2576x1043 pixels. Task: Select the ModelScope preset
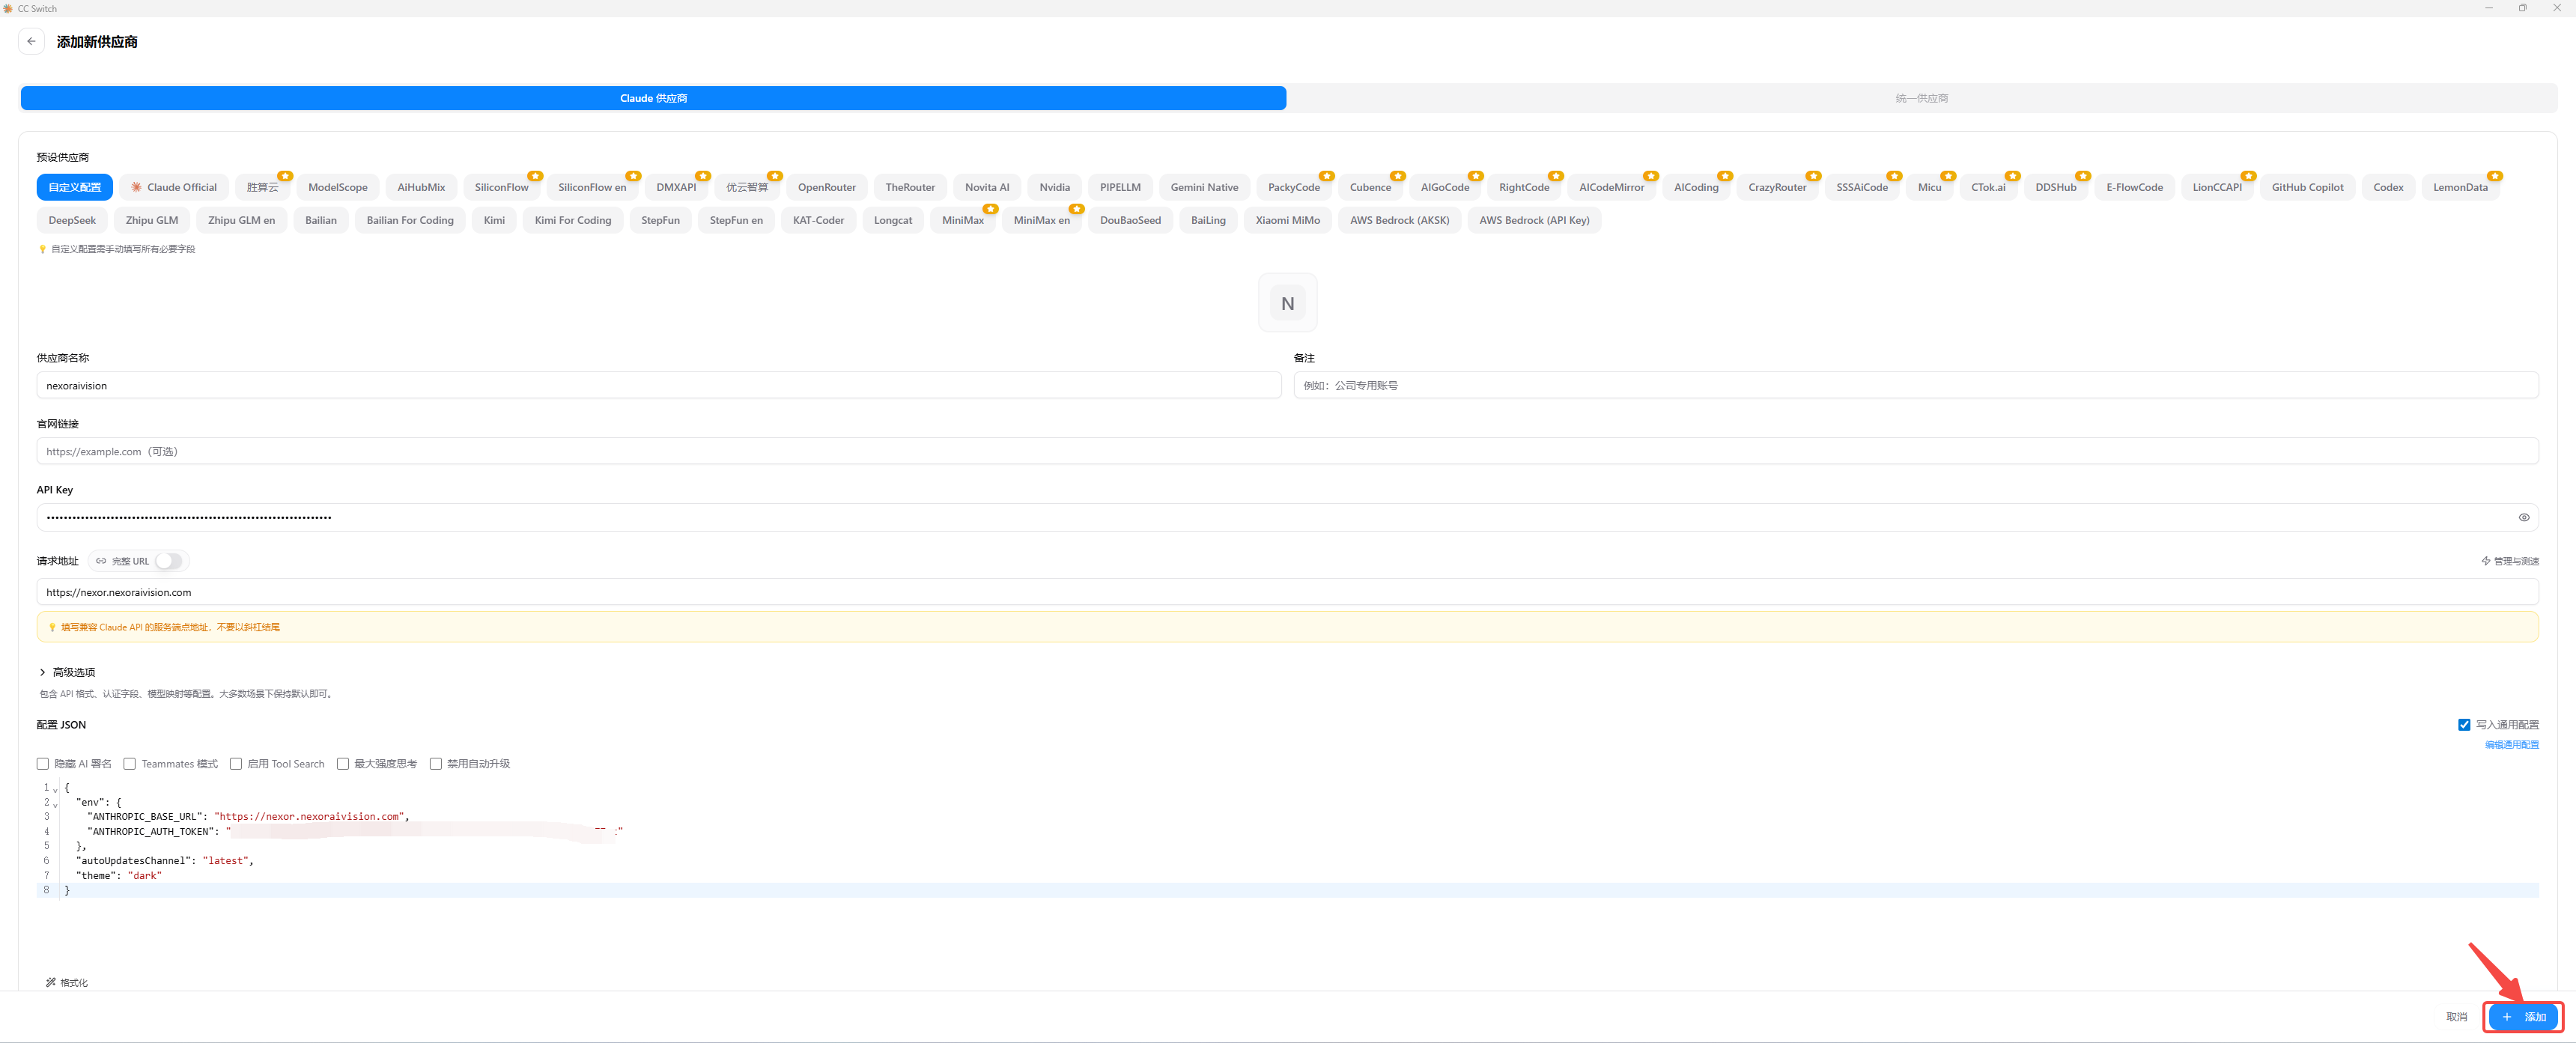click(x=338, y=187)
